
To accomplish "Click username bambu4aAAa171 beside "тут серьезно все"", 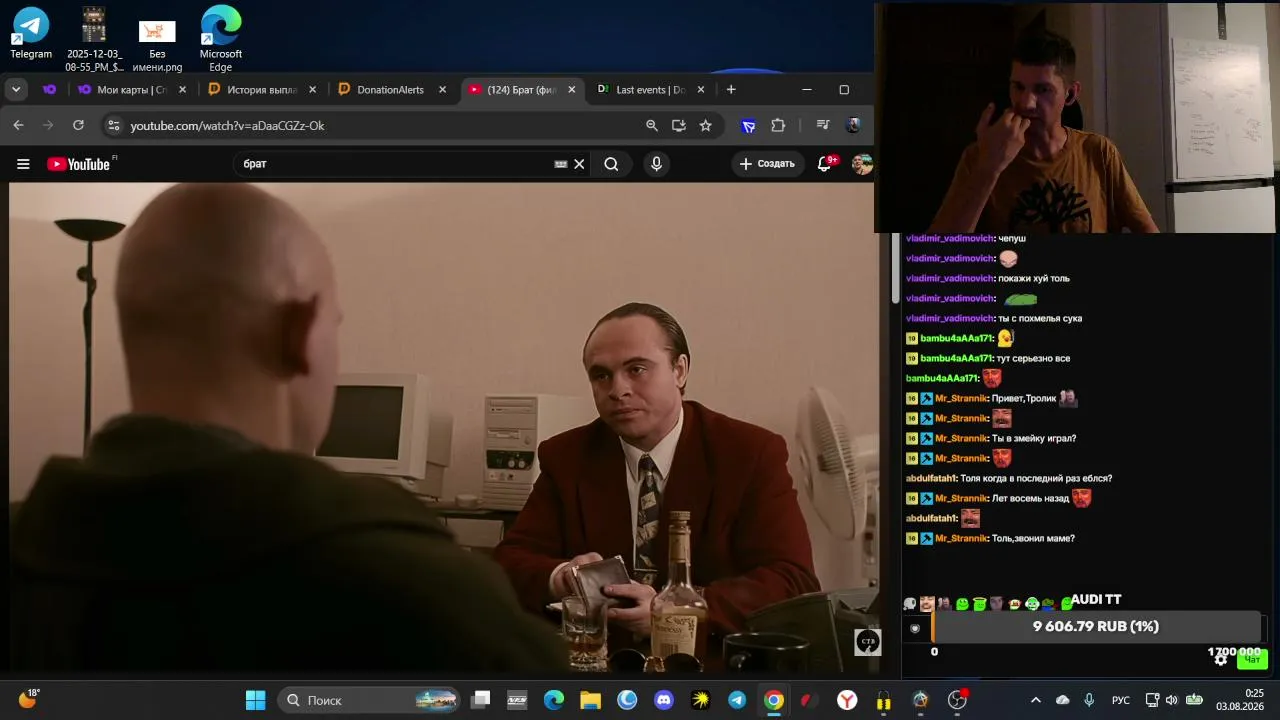I will coord(956,358).
